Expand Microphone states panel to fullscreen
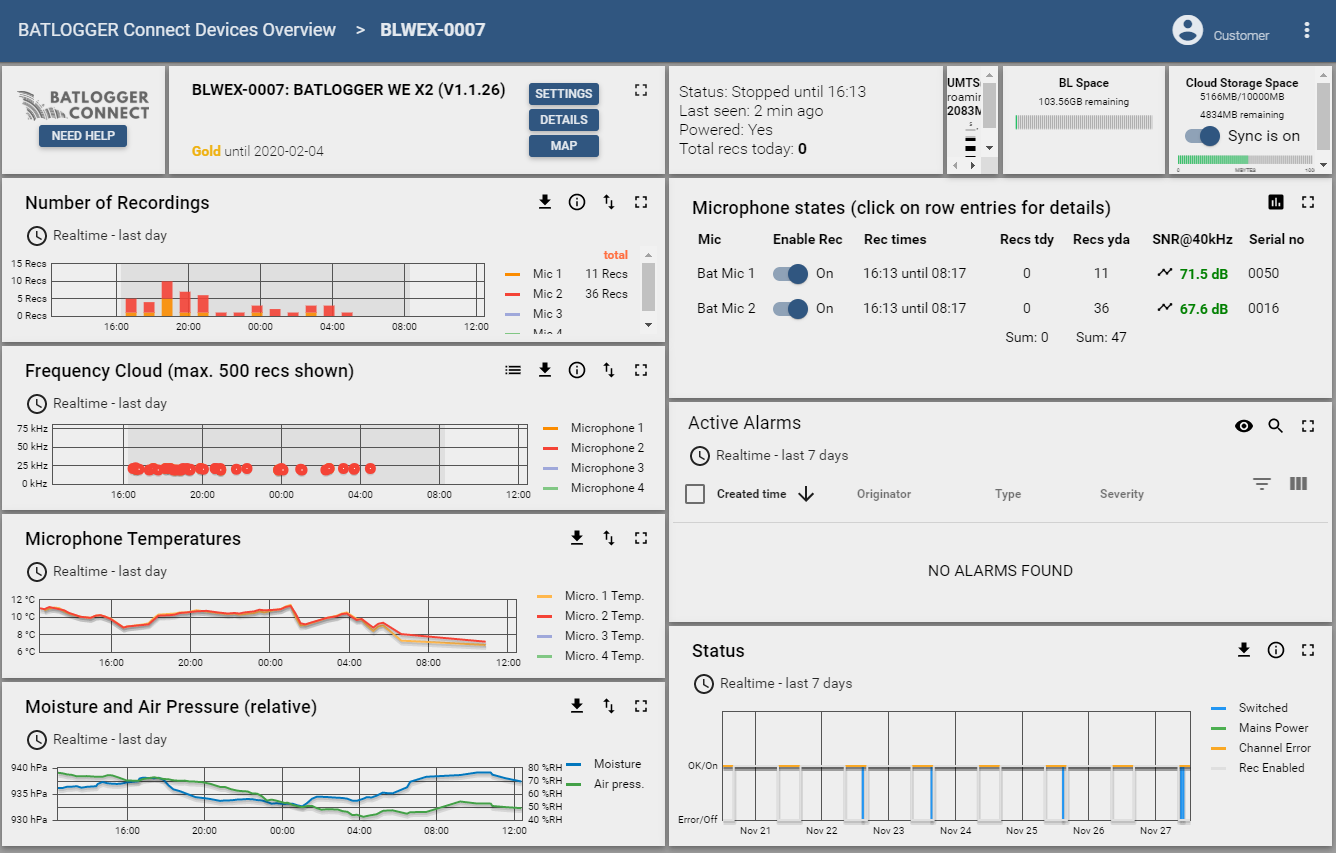The width and height of the screenshot is (1336, 853). point(1308,202)
